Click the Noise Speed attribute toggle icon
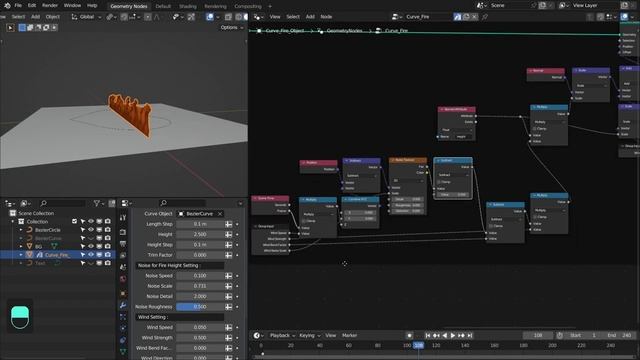This screenshot has height=360, width=640. 229,276
